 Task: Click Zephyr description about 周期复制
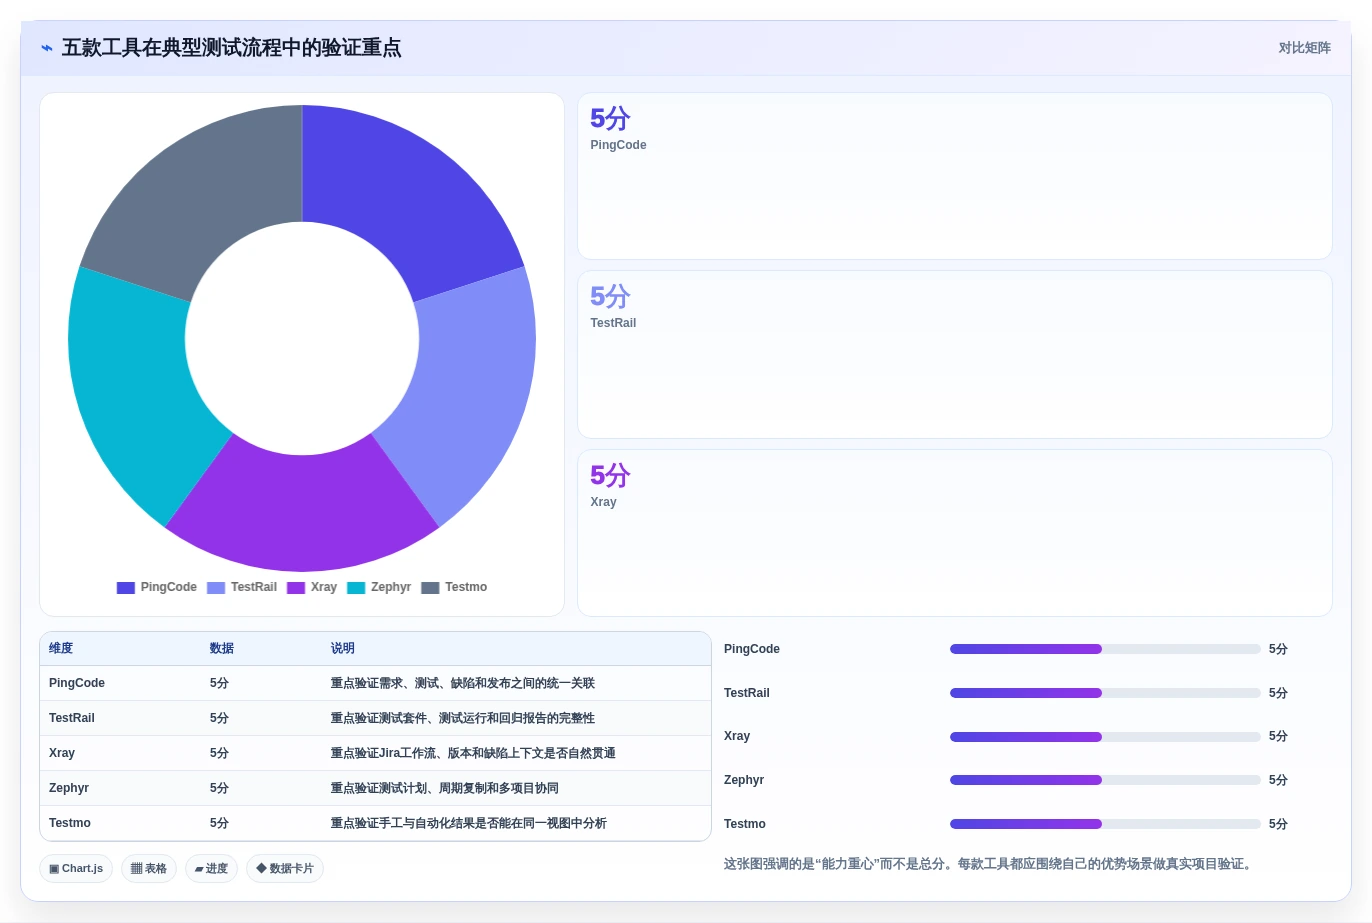(445, 788)
